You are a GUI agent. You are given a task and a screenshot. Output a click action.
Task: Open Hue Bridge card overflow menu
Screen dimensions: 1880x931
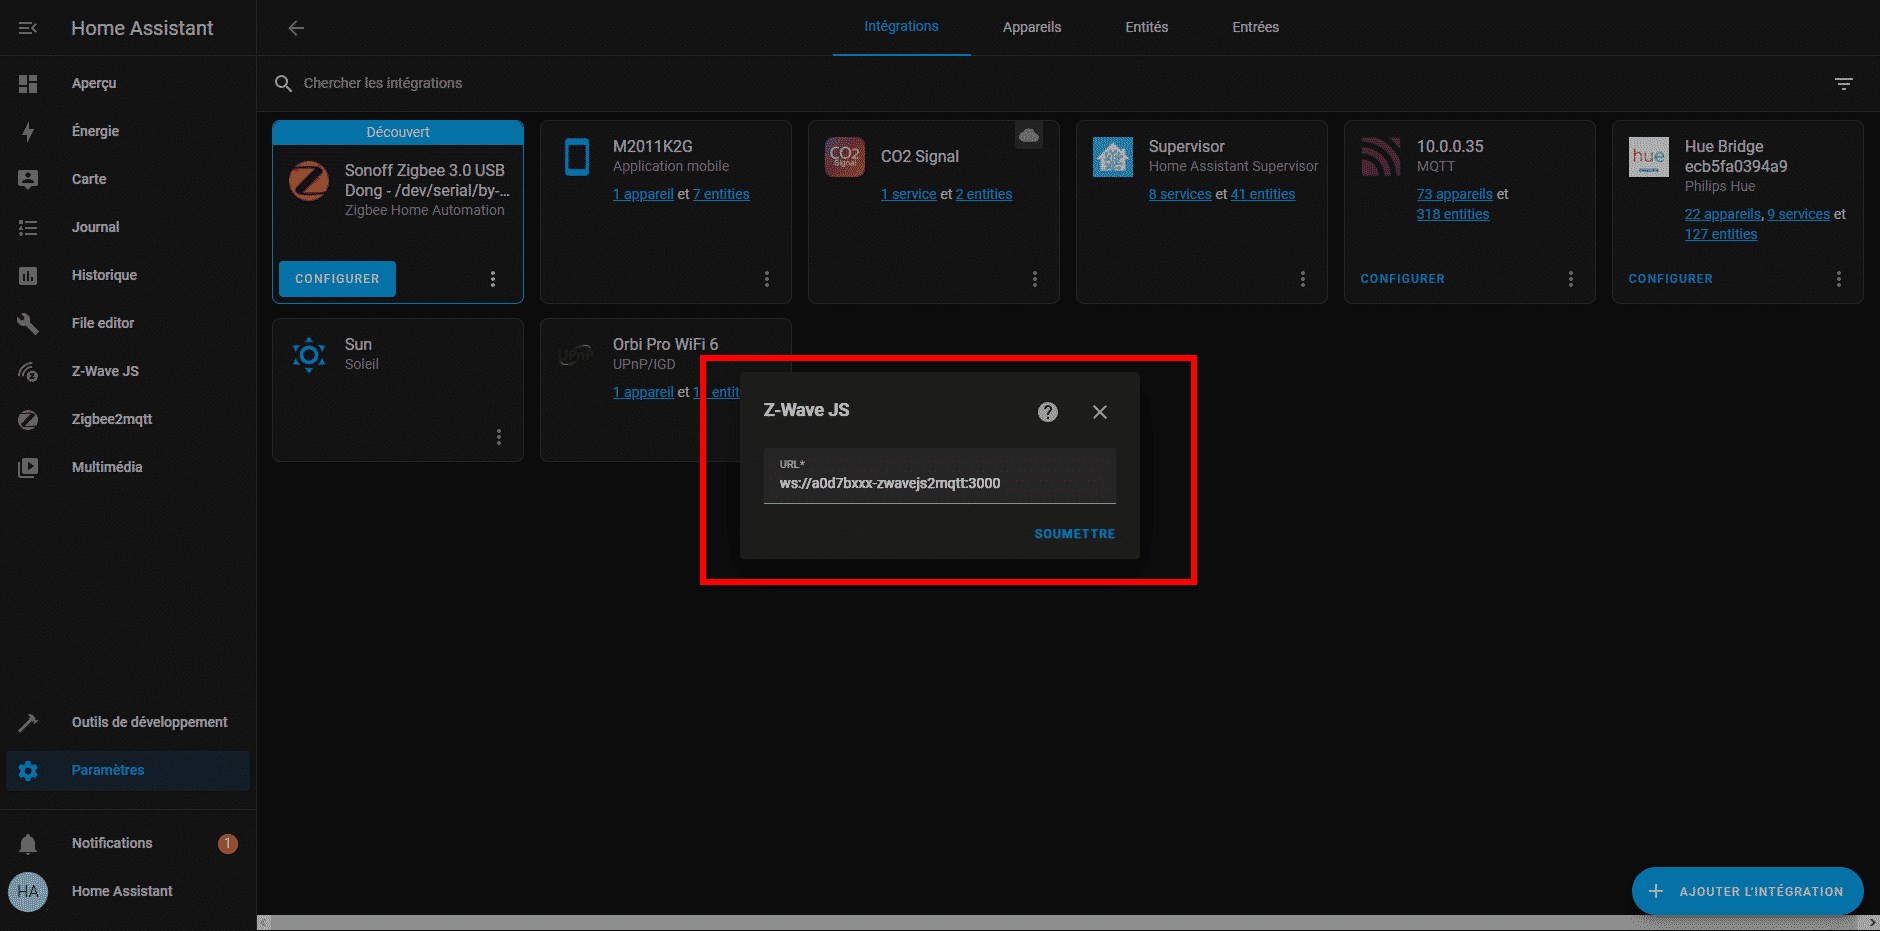1839,279
